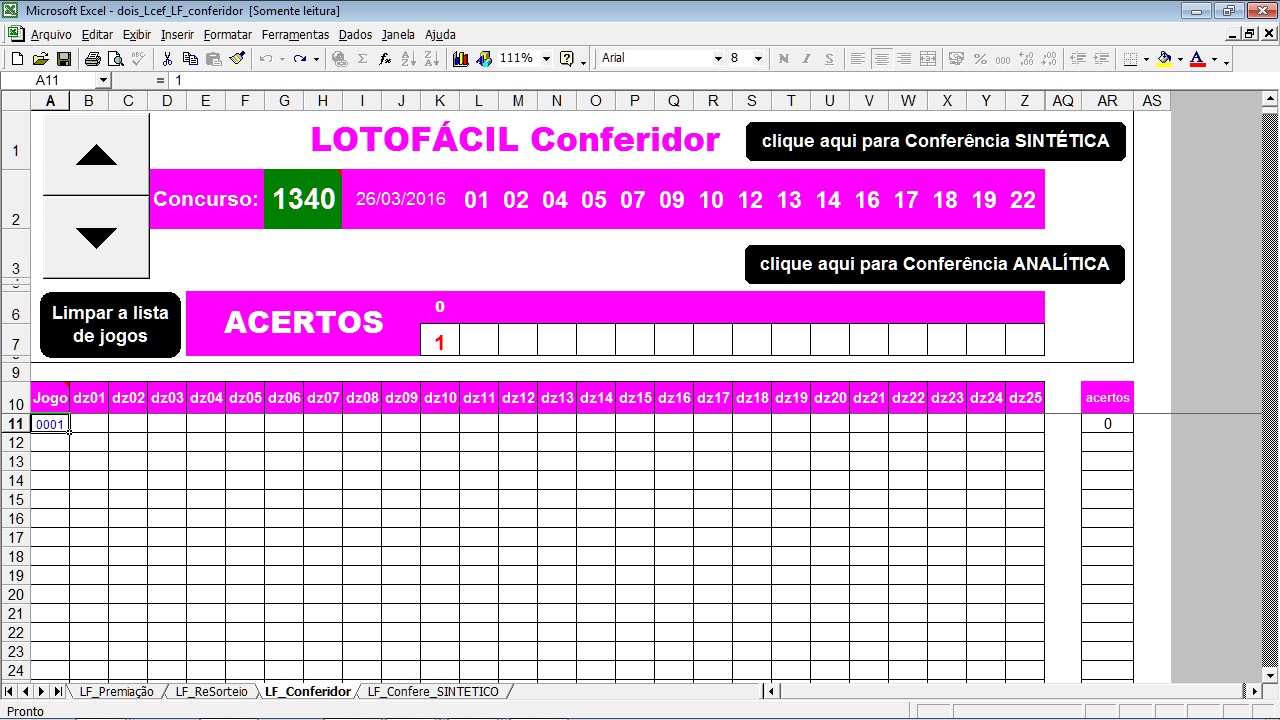Increase decimal places
This screenshot has height=720, width=1280.
pyautogui.click(x=1026, y=59)
